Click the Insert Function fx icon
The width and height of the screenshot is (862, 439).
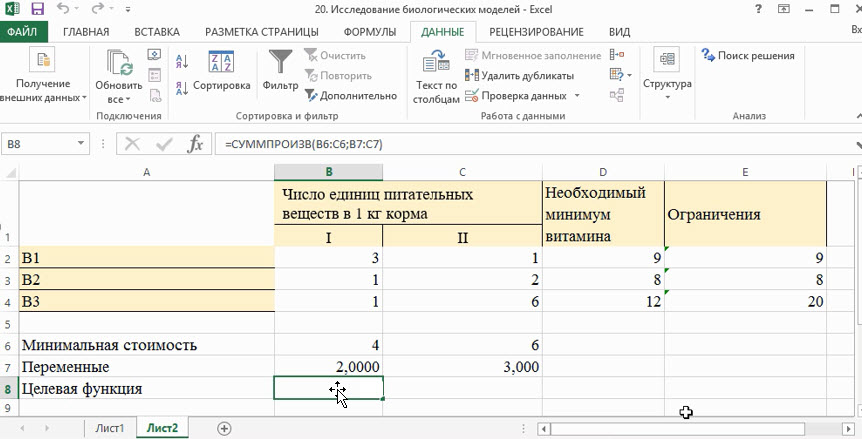196,144
